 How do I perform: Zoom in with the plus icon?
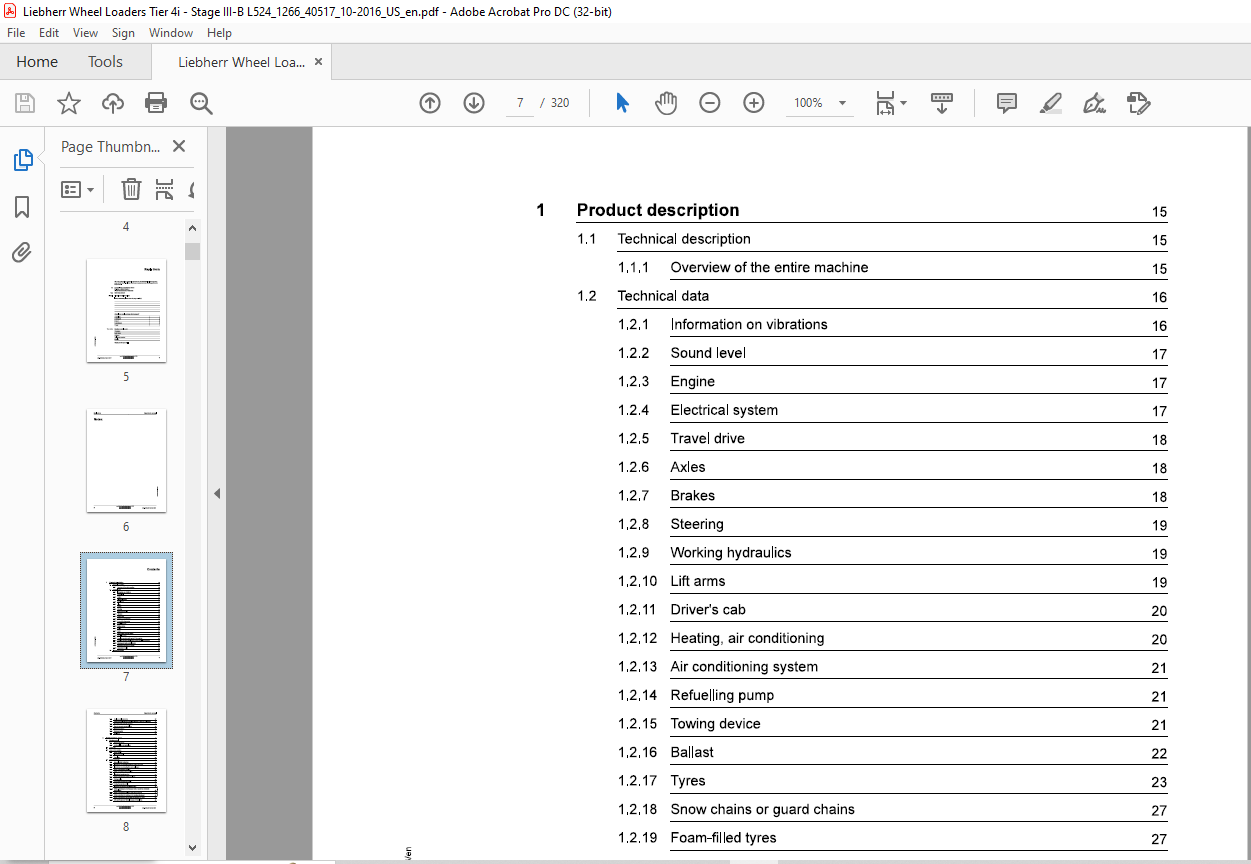tap(754, 103)
